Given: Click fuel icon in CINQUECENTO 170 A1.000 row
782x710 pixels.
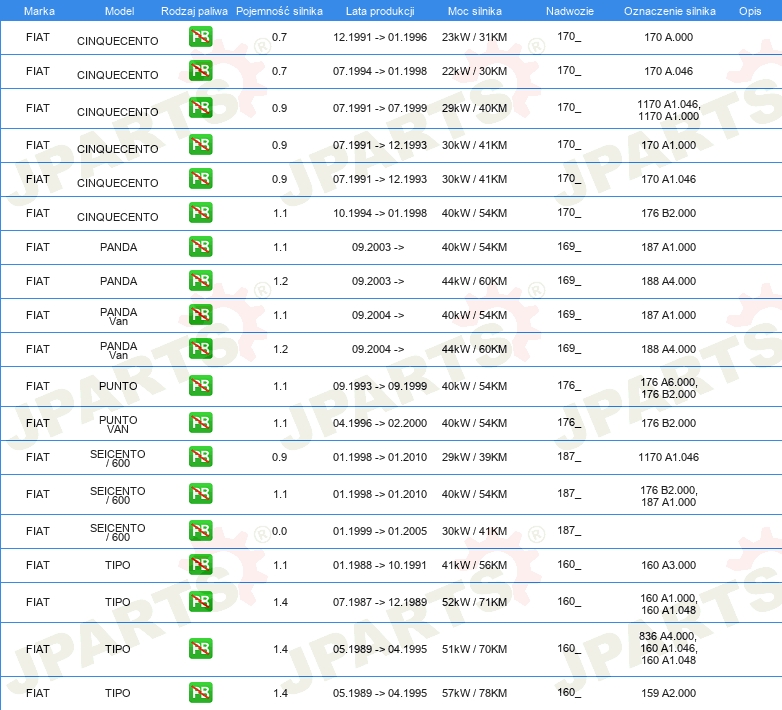Looking at the screenshot, I should point(200,145).
